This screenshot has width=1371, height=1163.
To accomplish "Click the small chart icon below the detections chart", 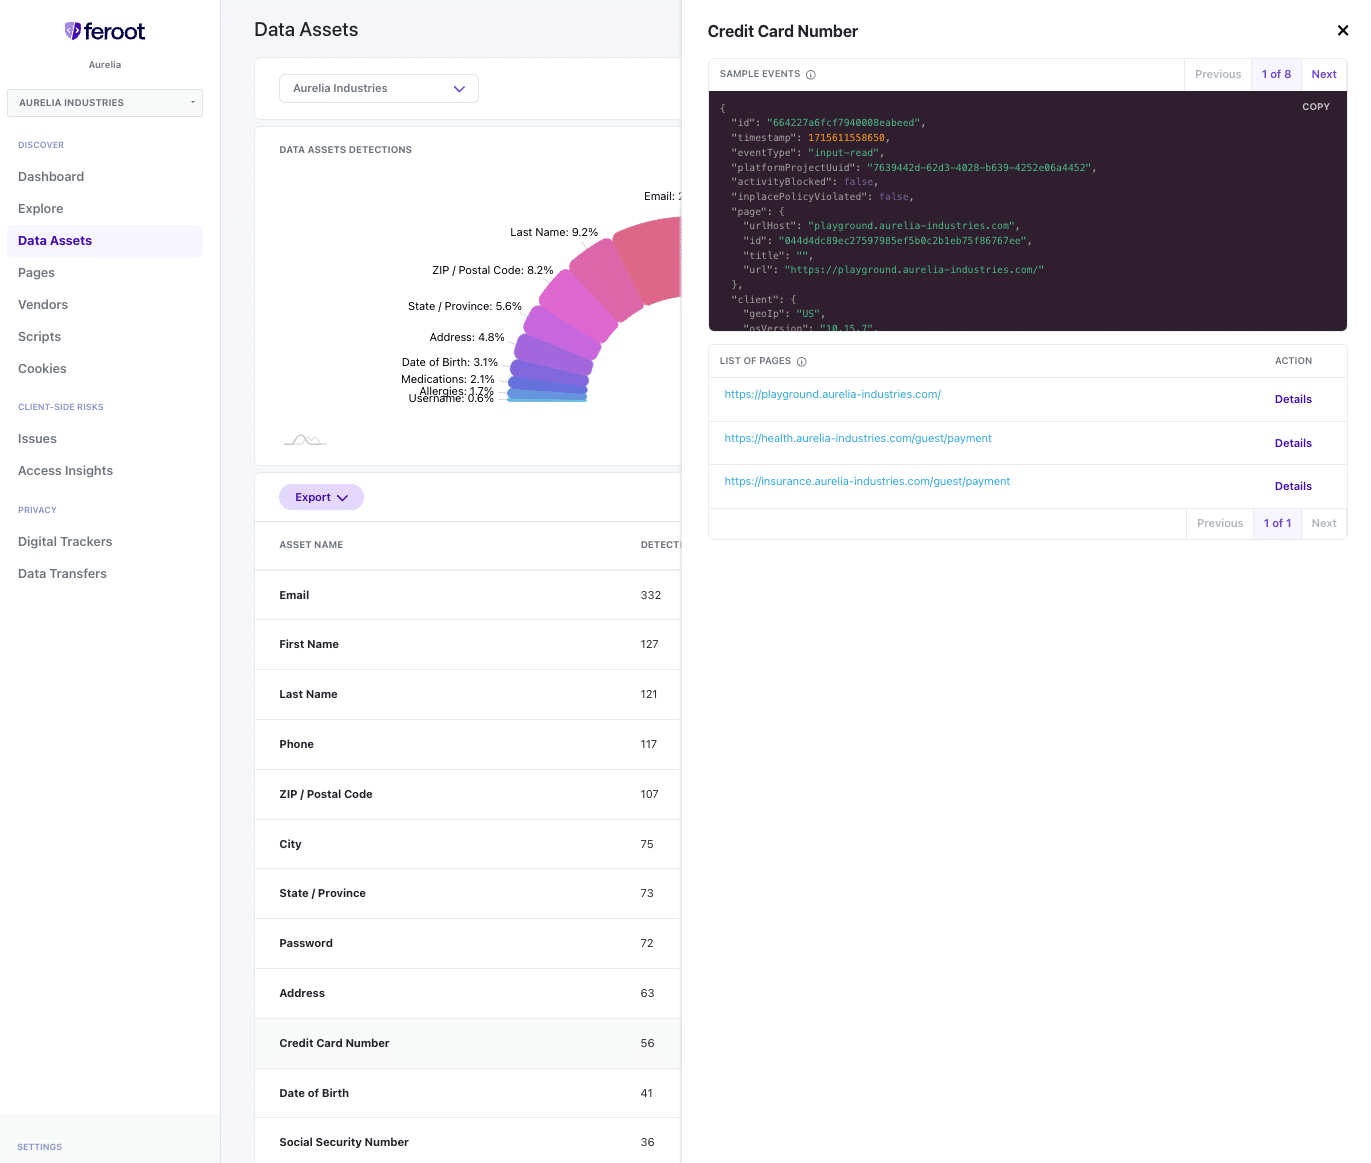I will 305,439.
